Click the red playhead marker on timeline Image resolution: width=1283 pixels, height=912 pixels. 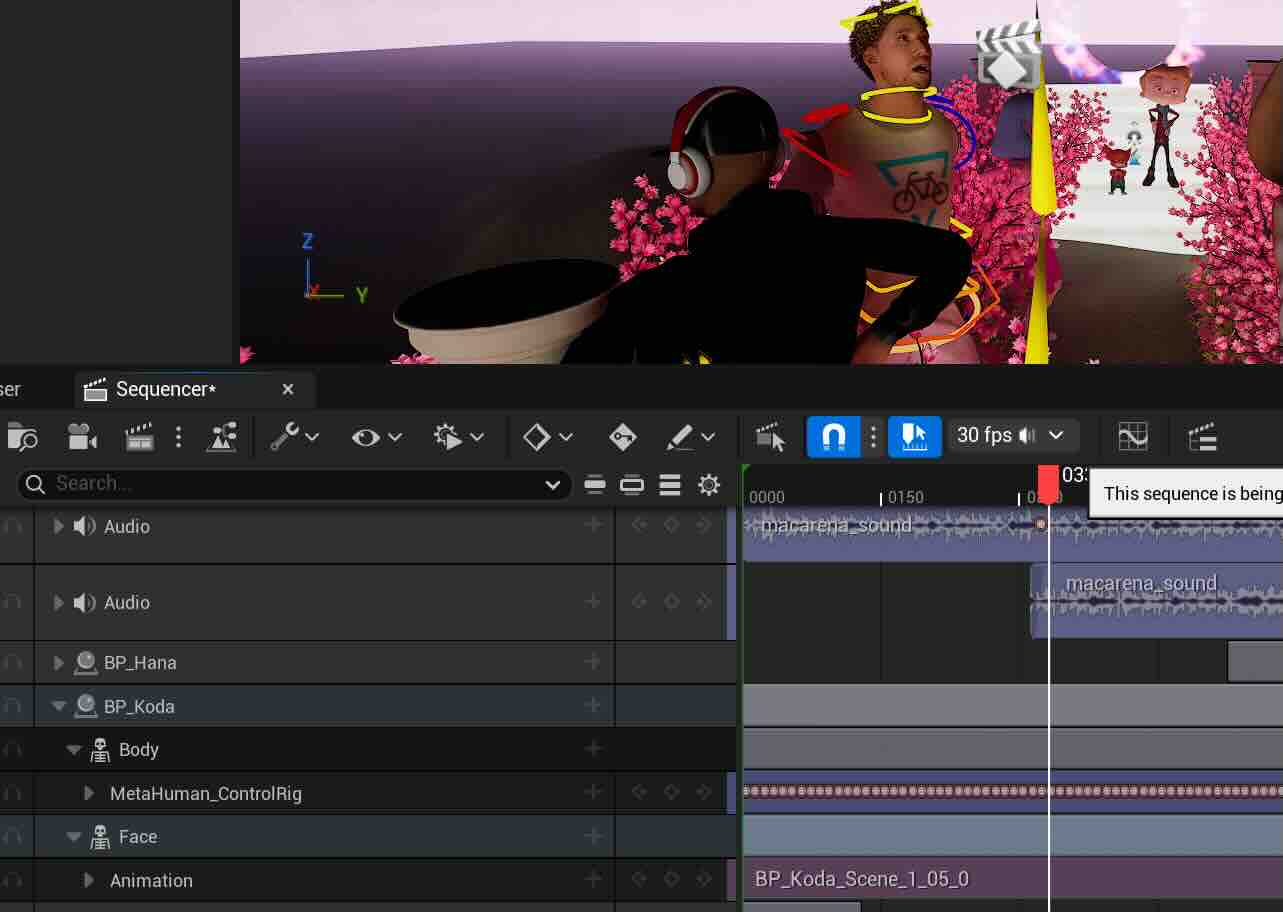pyautogui.click(x=1047, y=481)
